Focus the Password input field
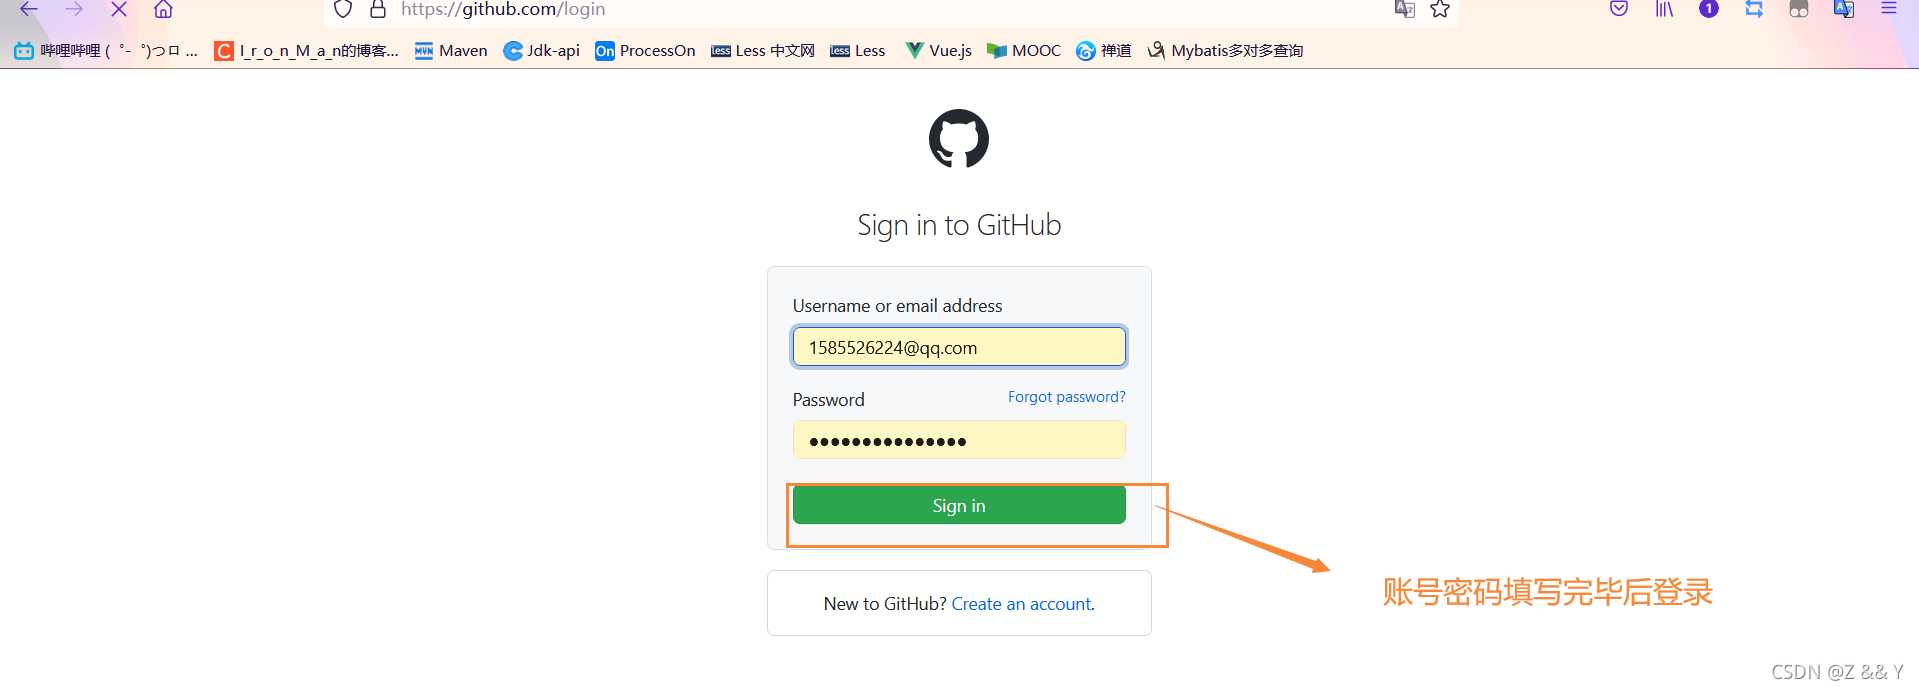Screen dimensions: 1919x690 (959, 440)
